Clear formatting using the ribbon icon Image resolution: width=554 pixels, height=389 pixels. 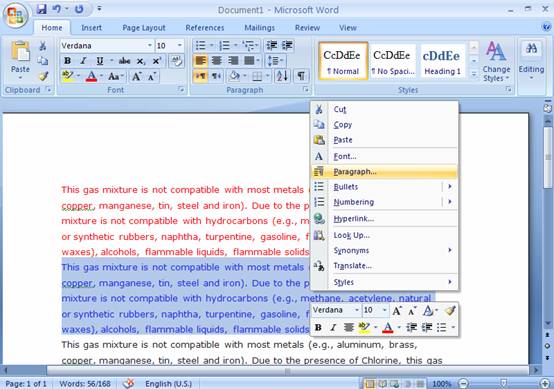click(176, 61)
